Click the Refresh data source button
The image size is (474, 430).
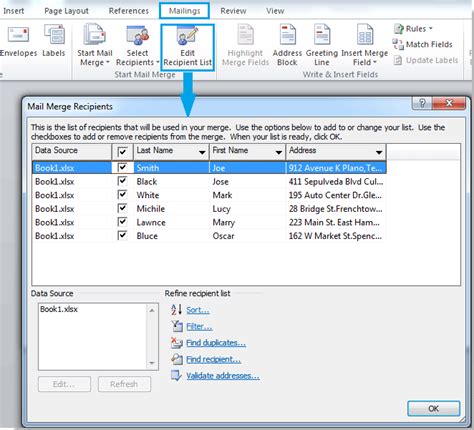coord(124,384)
